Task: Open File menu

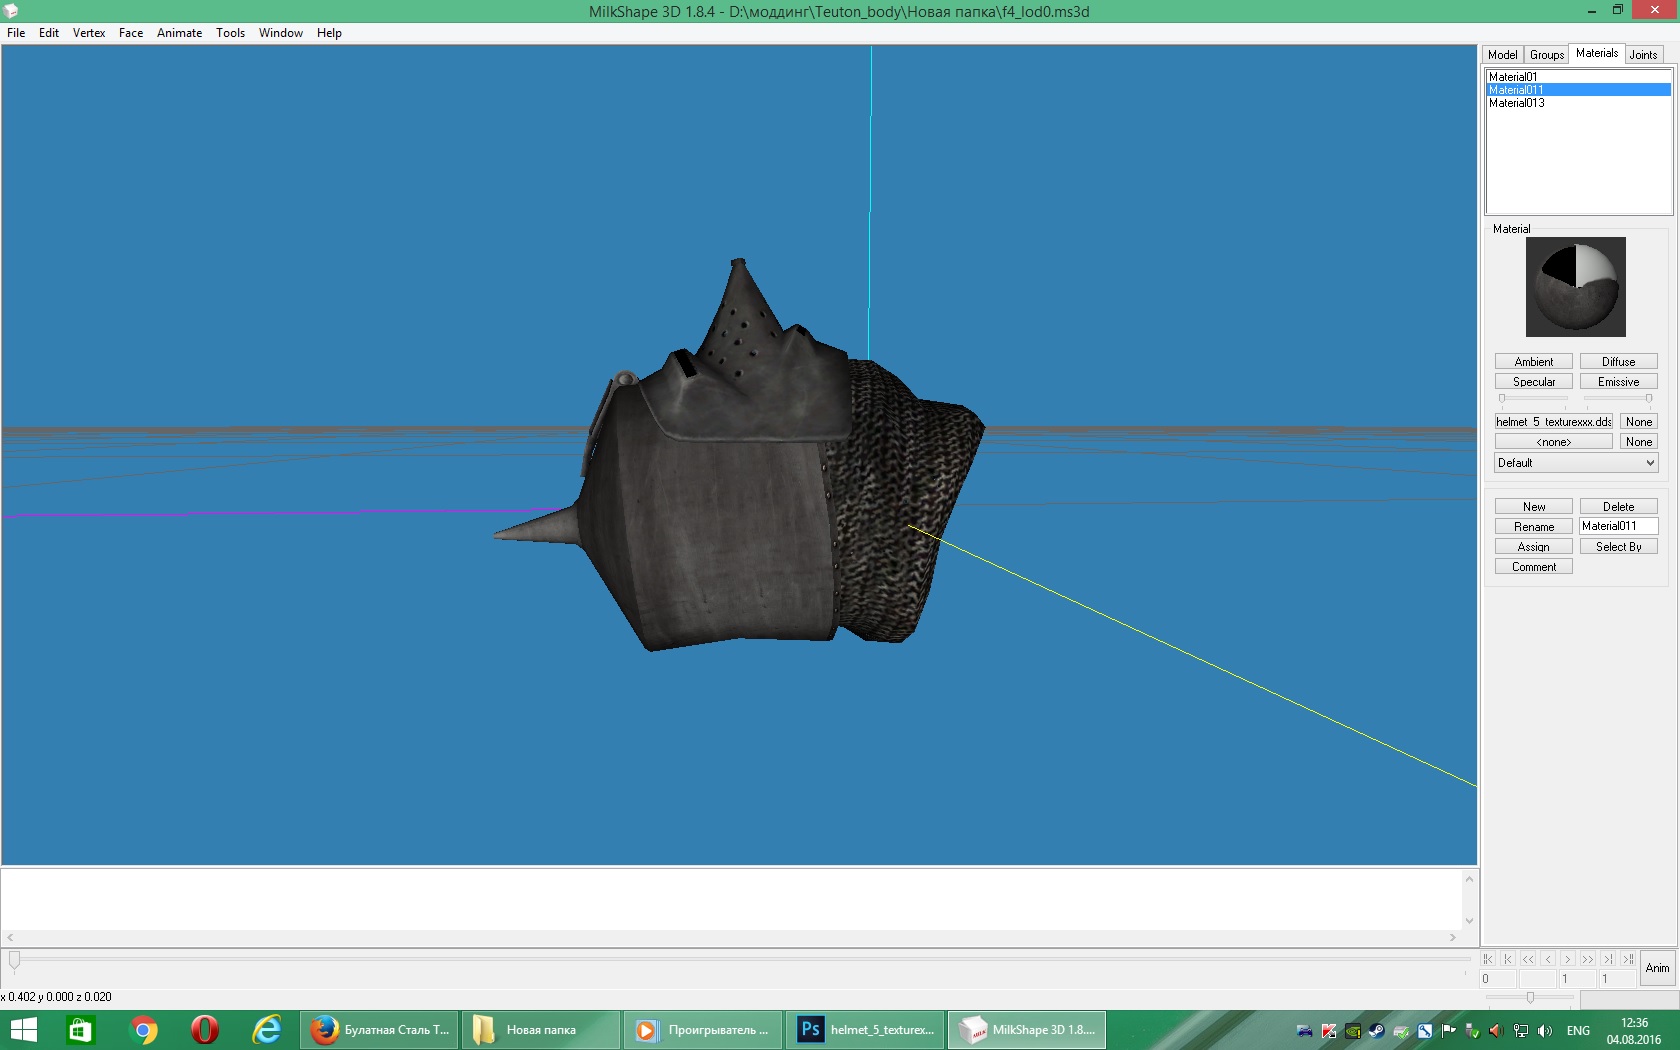Action: click(x=16, y=33)
